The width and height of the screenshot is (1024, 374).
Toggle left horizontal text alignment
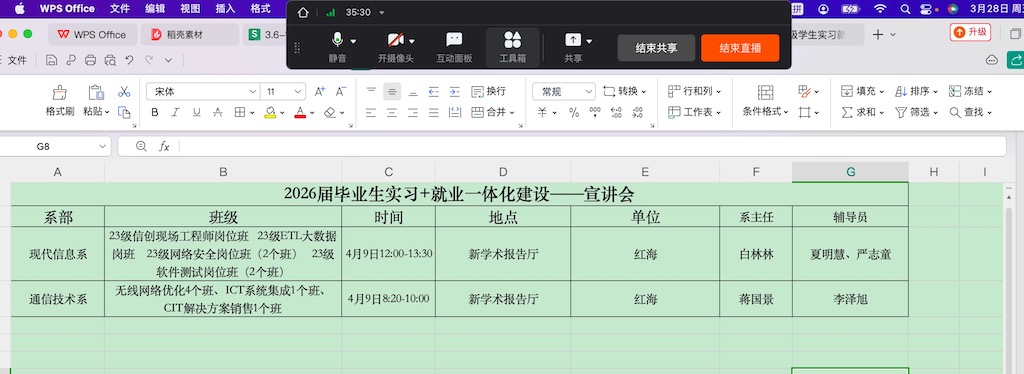[371, 112]
